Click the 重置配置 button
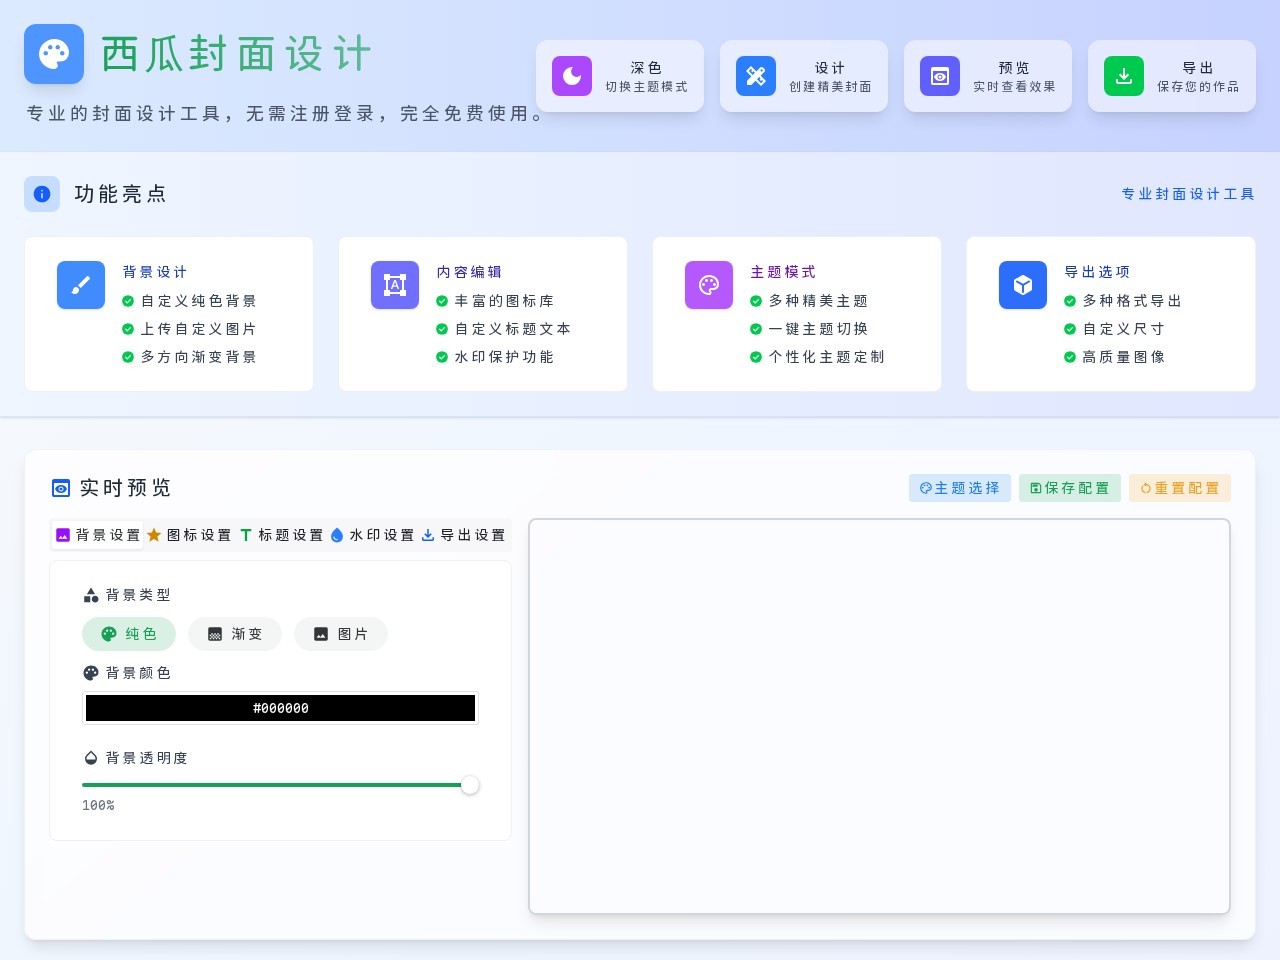 (1180, 488)
